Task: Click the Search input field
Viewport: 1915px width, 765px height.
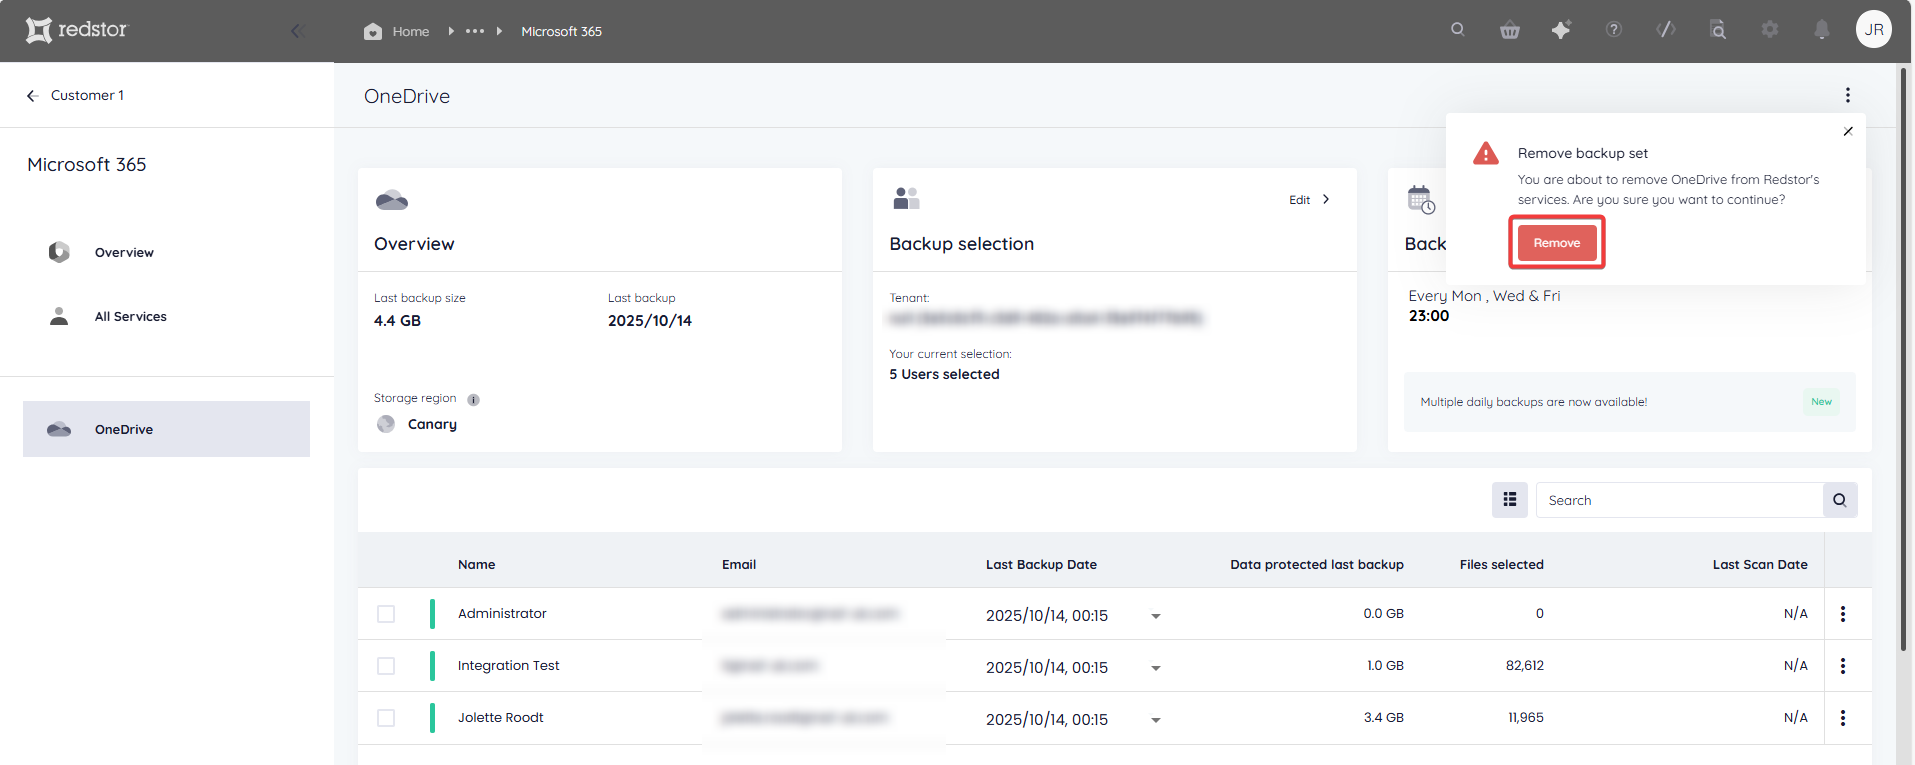Action: click(1679, 500)
